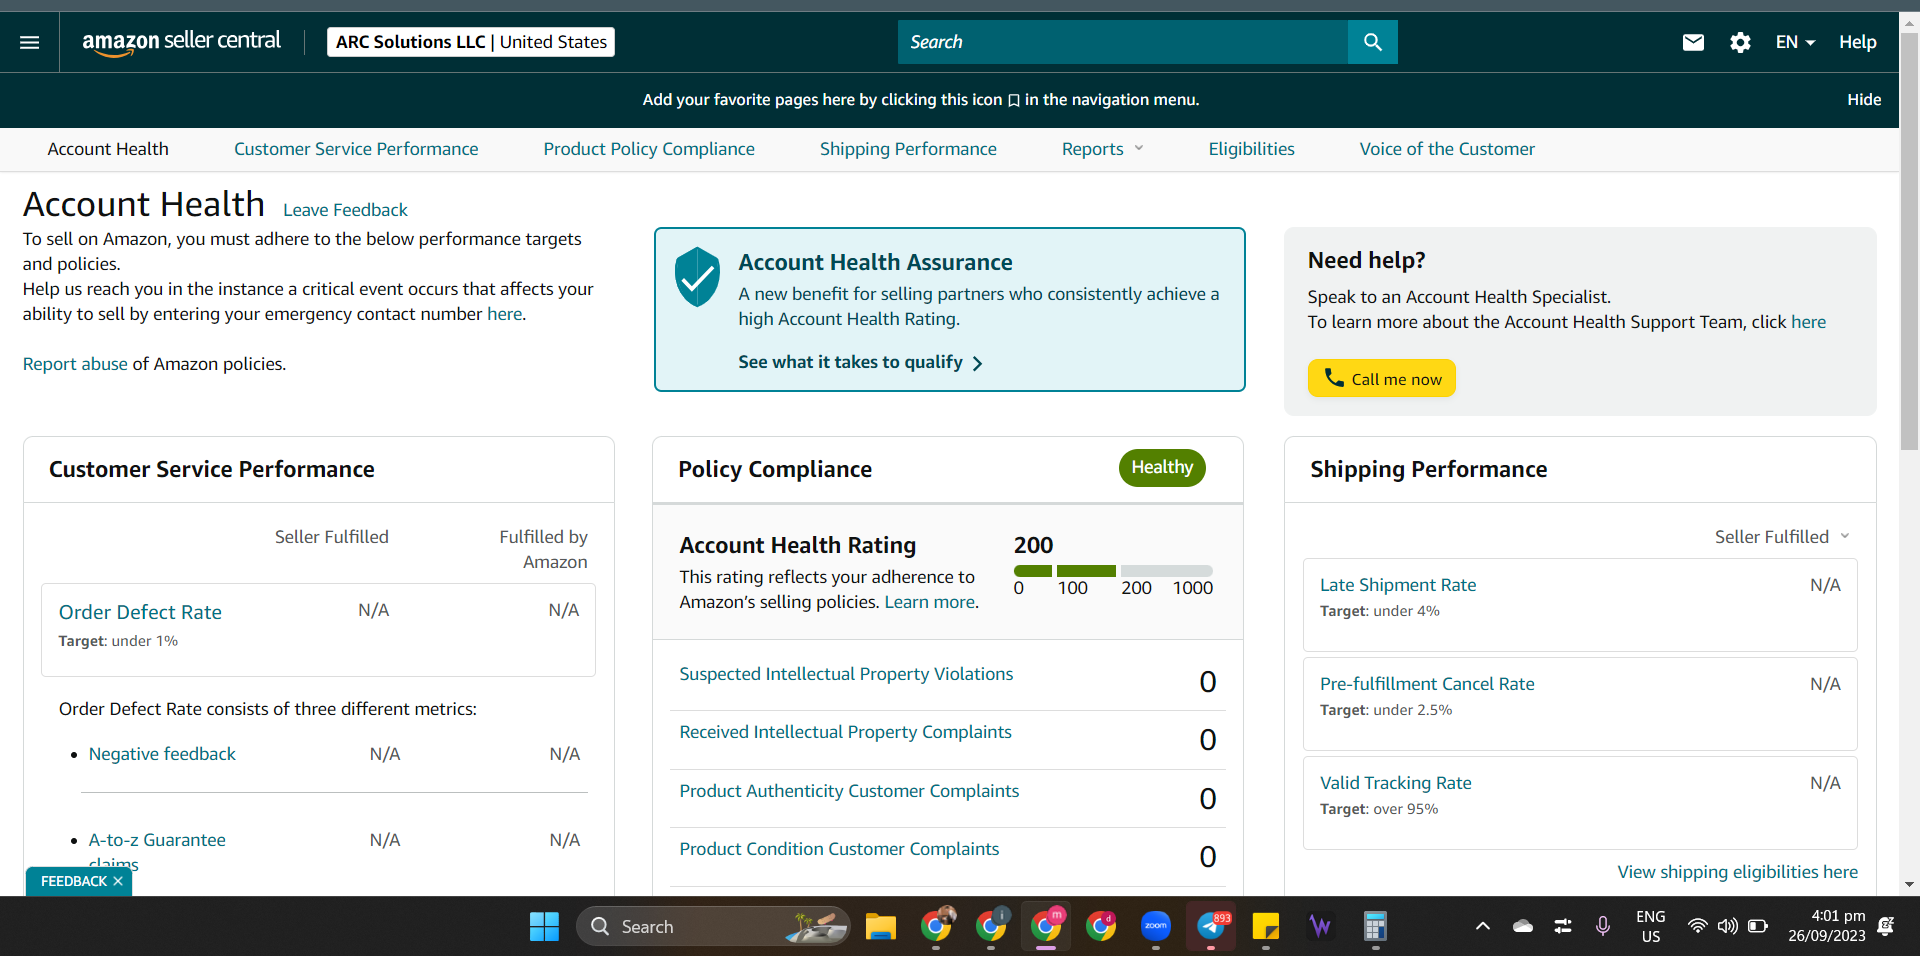Click the Amazon Seller Central logo
1920x956 pixels.
coord(181,42)
